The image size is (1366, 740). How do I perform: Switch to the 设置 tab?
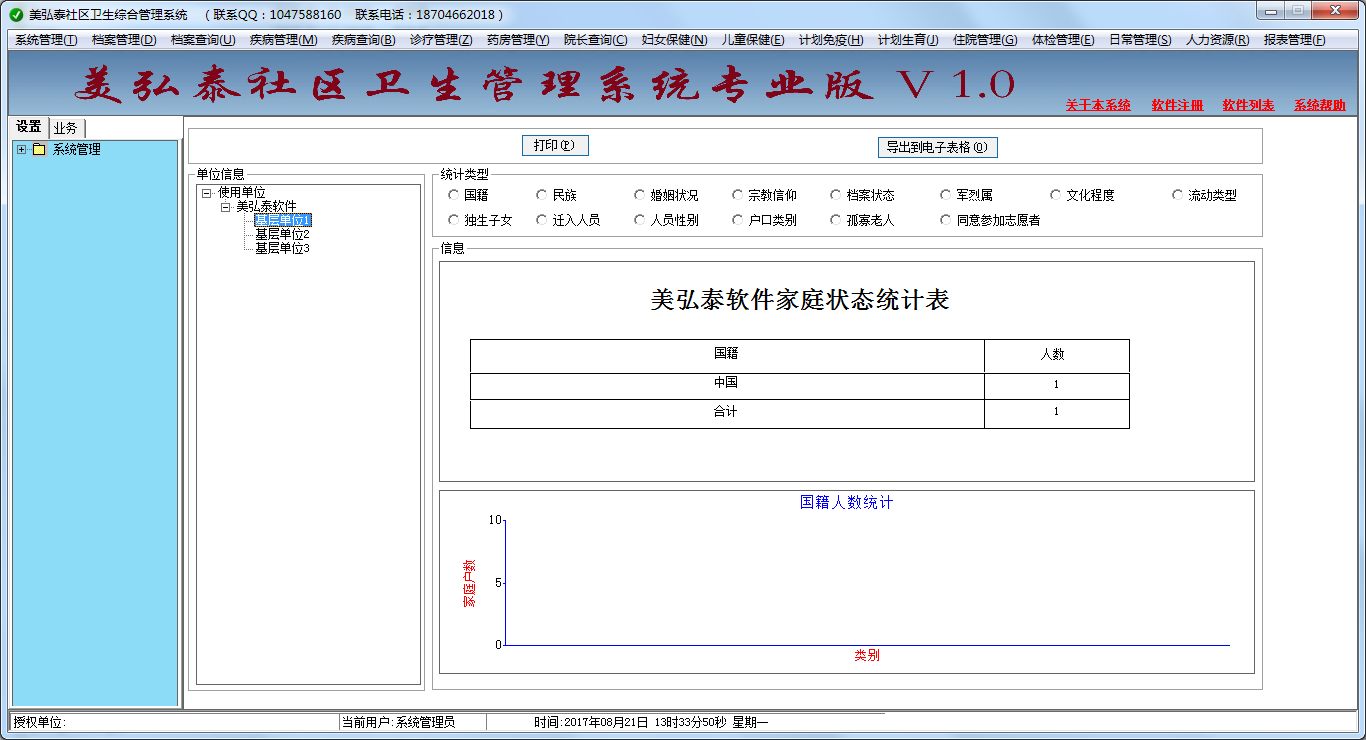[x=29, y=127]
